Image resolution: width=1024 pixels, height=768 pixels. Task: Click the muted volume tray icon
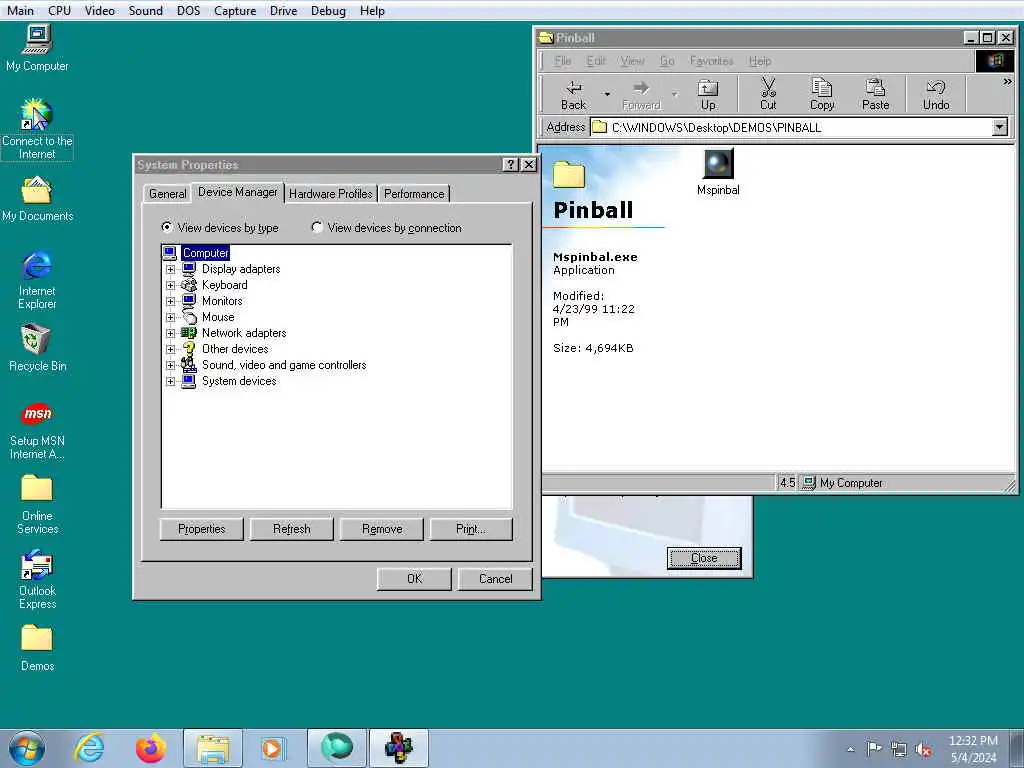pyautogui.click(x=923, y=749)
